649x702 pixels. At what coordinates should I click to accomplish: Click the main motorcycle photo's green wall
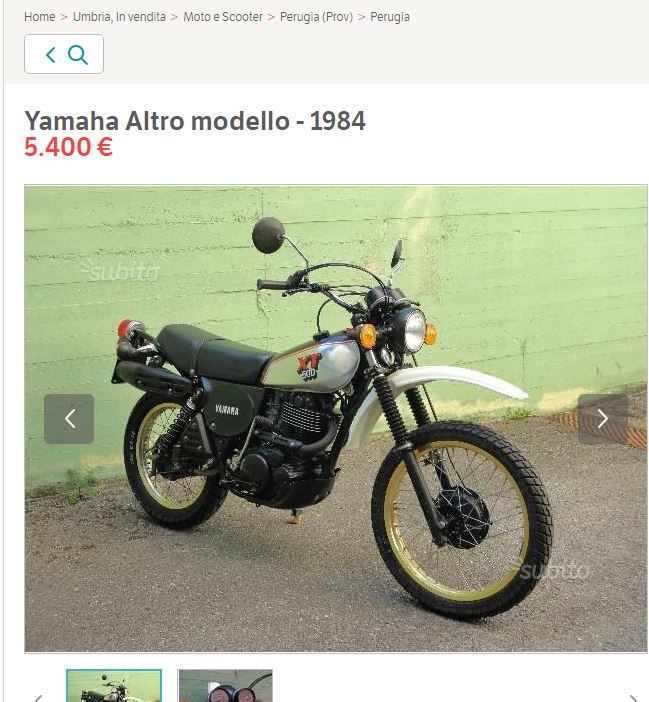coord(515,269)
